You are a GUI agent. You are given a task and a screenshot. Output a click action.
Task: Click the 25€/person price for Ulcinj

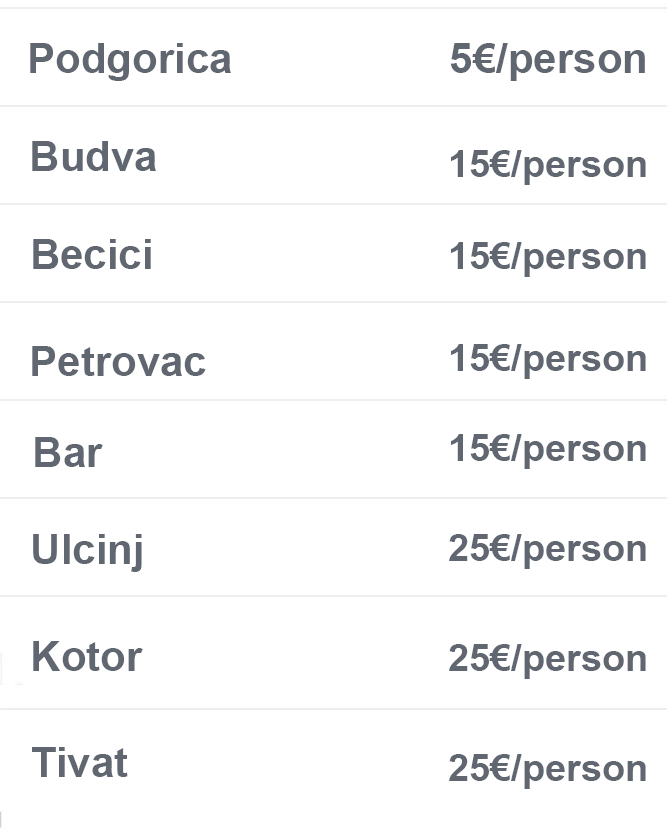click(x=548, y=548)
